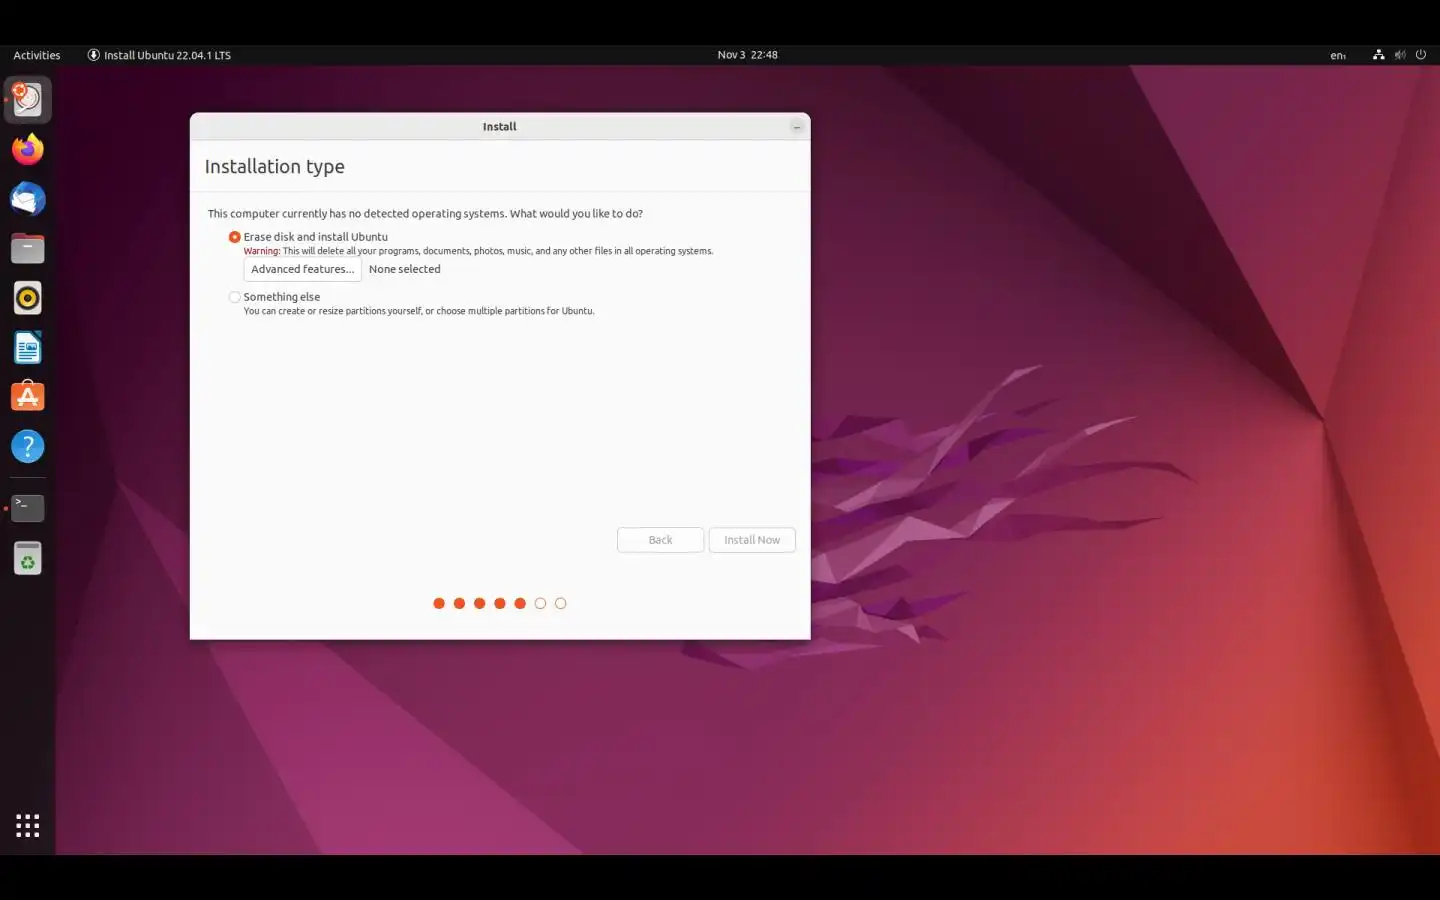
Task: Click the Install Now button
Action: tap(752, 540)
